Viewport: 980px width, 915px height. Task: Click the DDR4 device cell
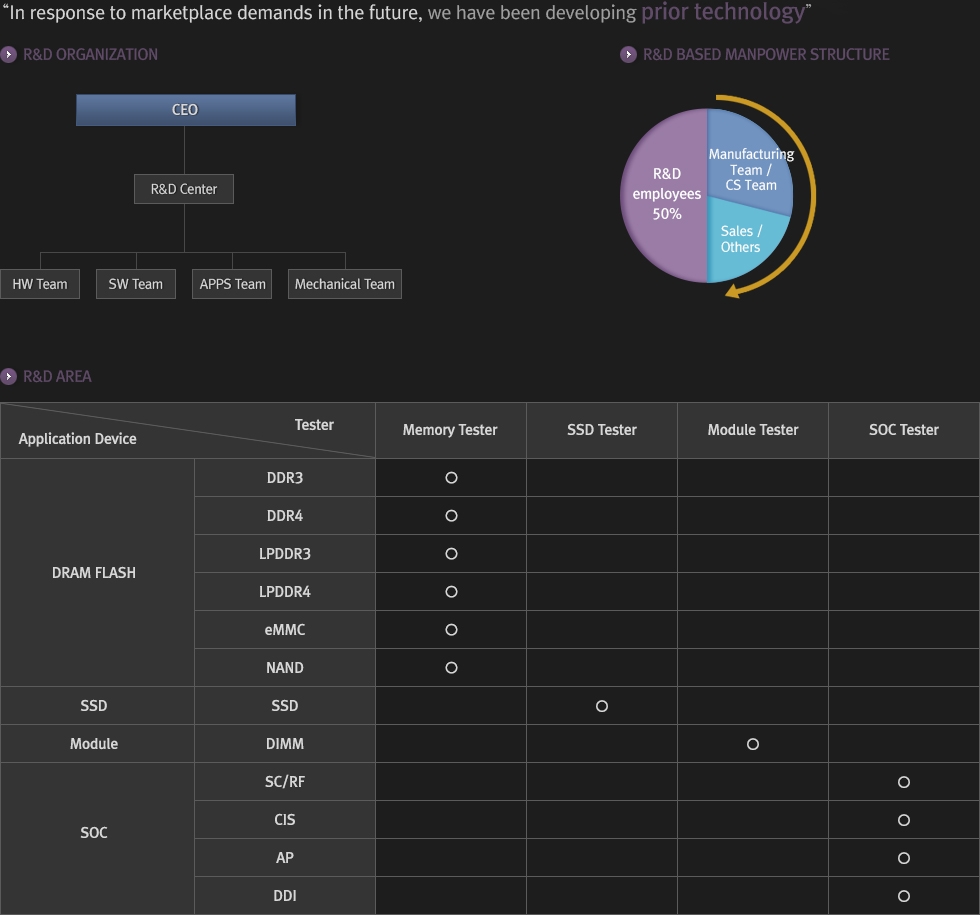[x=285, y=516]
